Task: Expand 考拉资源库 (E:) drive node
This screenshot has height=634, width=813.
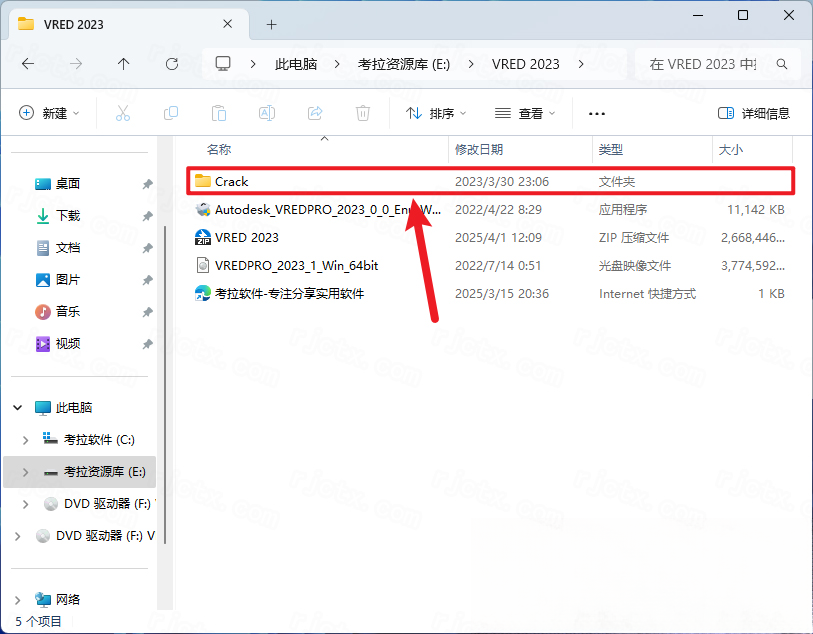Action: 25,472
